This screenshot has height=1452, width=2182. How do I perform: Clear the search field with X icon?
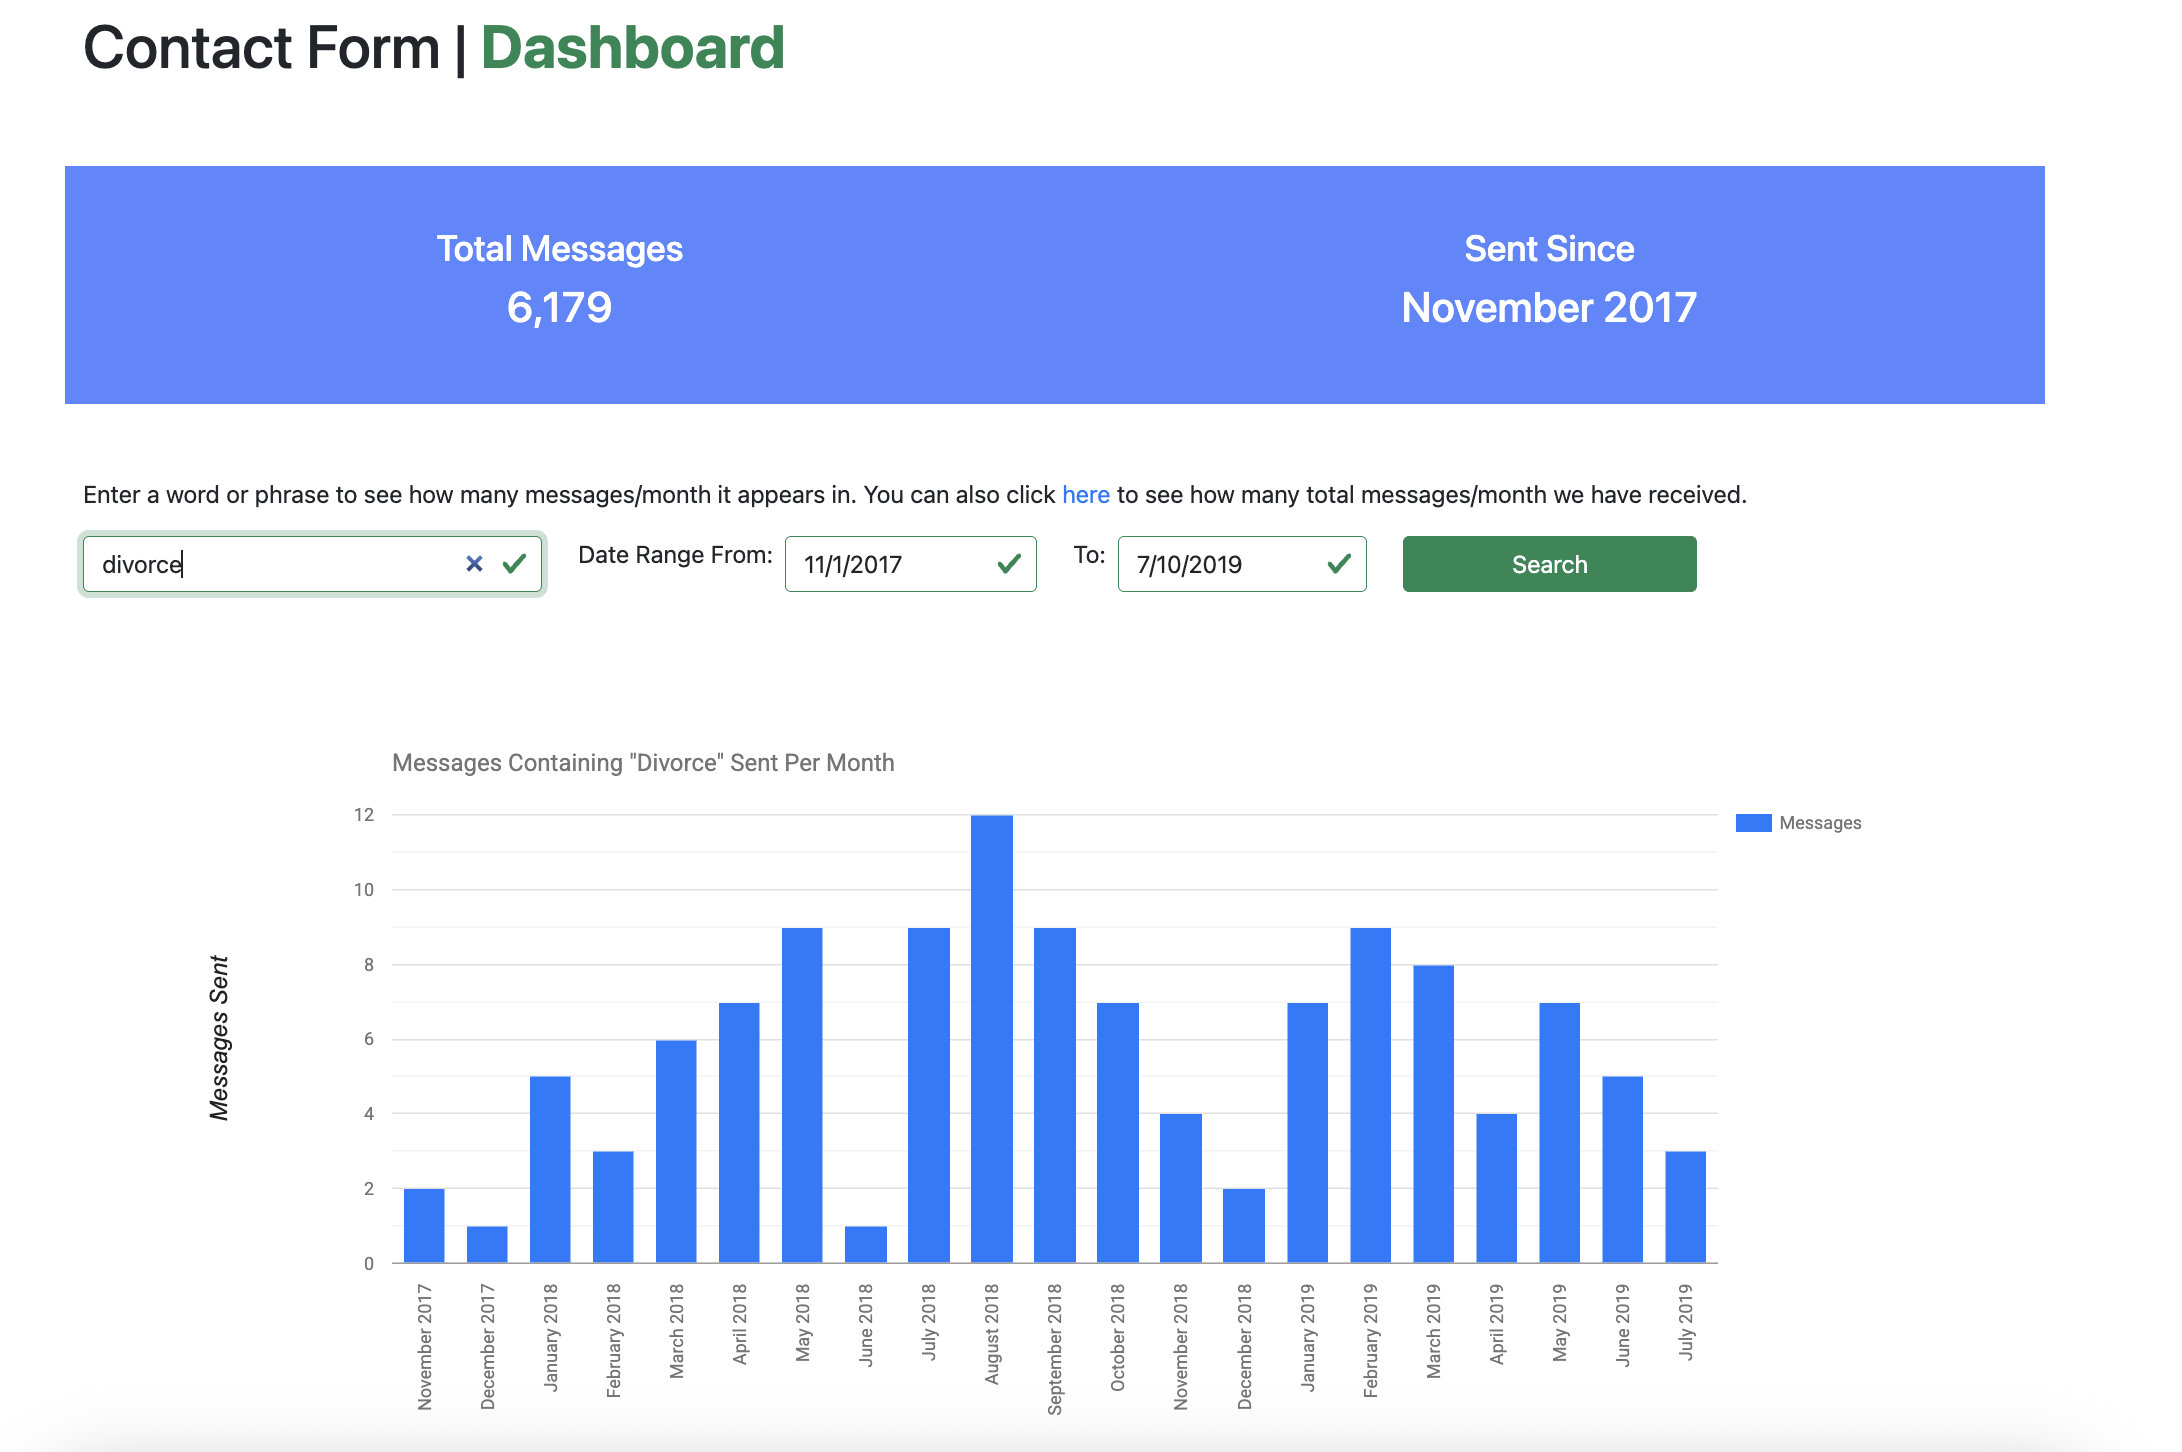pyautogui.click(x=474, y=564)
